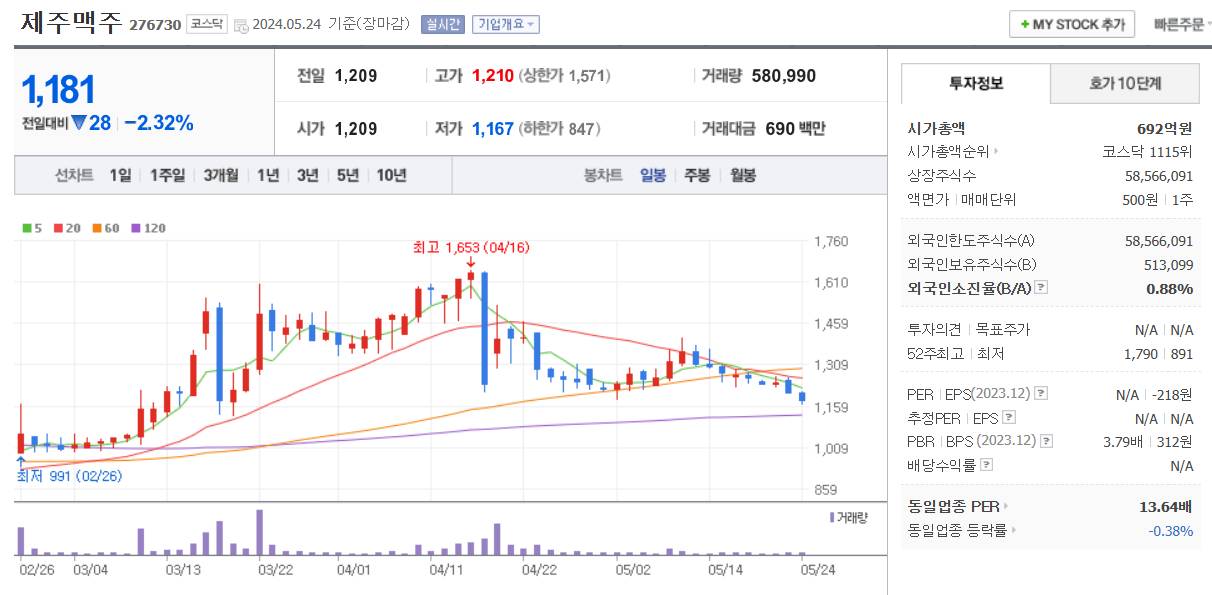Click the 실시간 real-time badge icon
The height and width of the screenshot is (595, 1212).
pos(442,24)
